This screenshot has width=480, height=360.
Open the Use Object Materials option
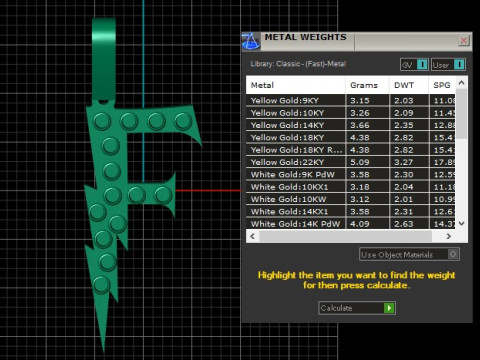coord(409,254)
